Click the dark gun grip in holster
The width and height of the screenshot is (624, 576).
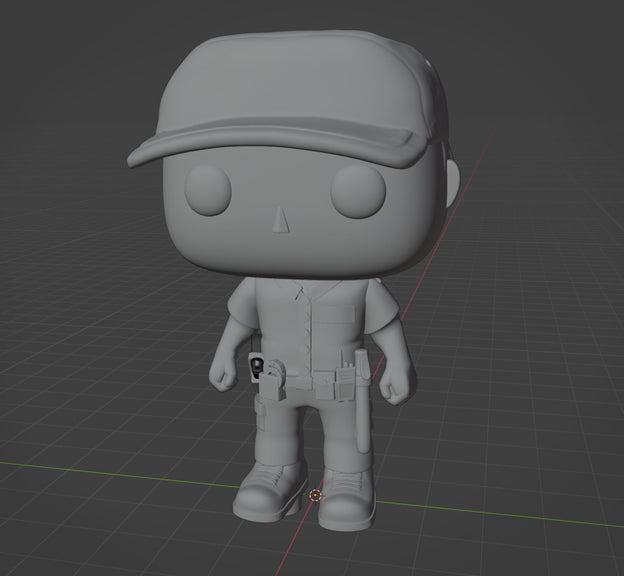[258, 367]
